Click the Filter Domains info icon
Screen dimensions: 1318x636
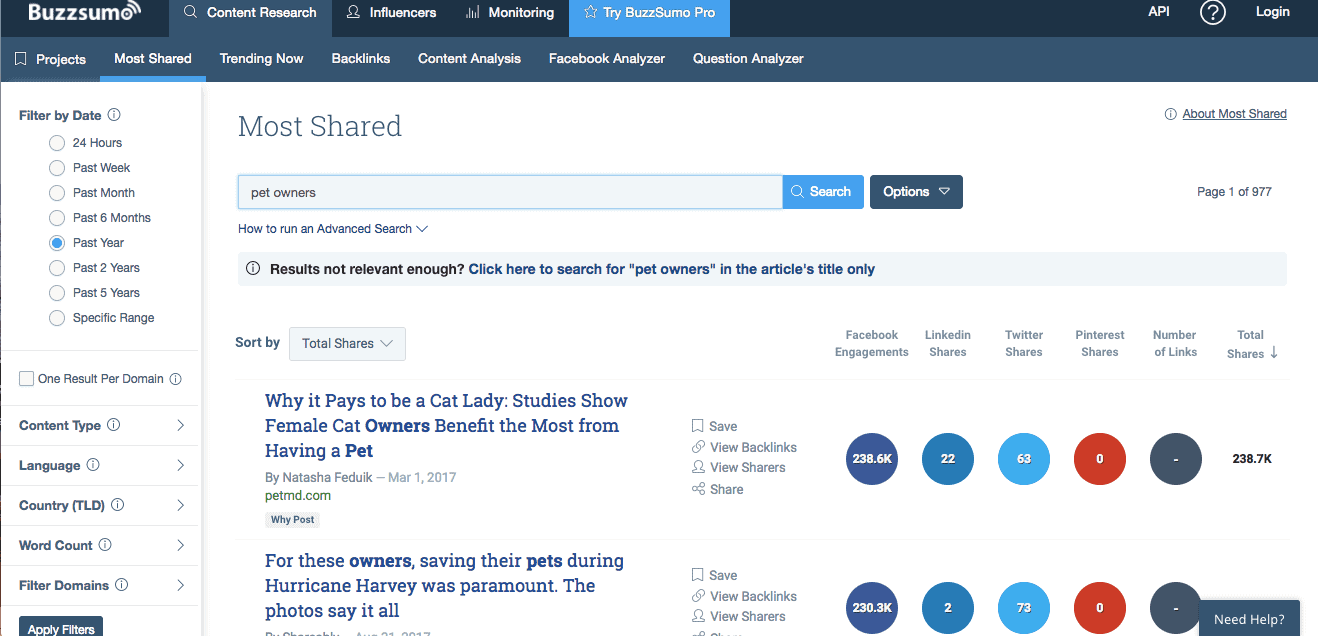[121, 585]
